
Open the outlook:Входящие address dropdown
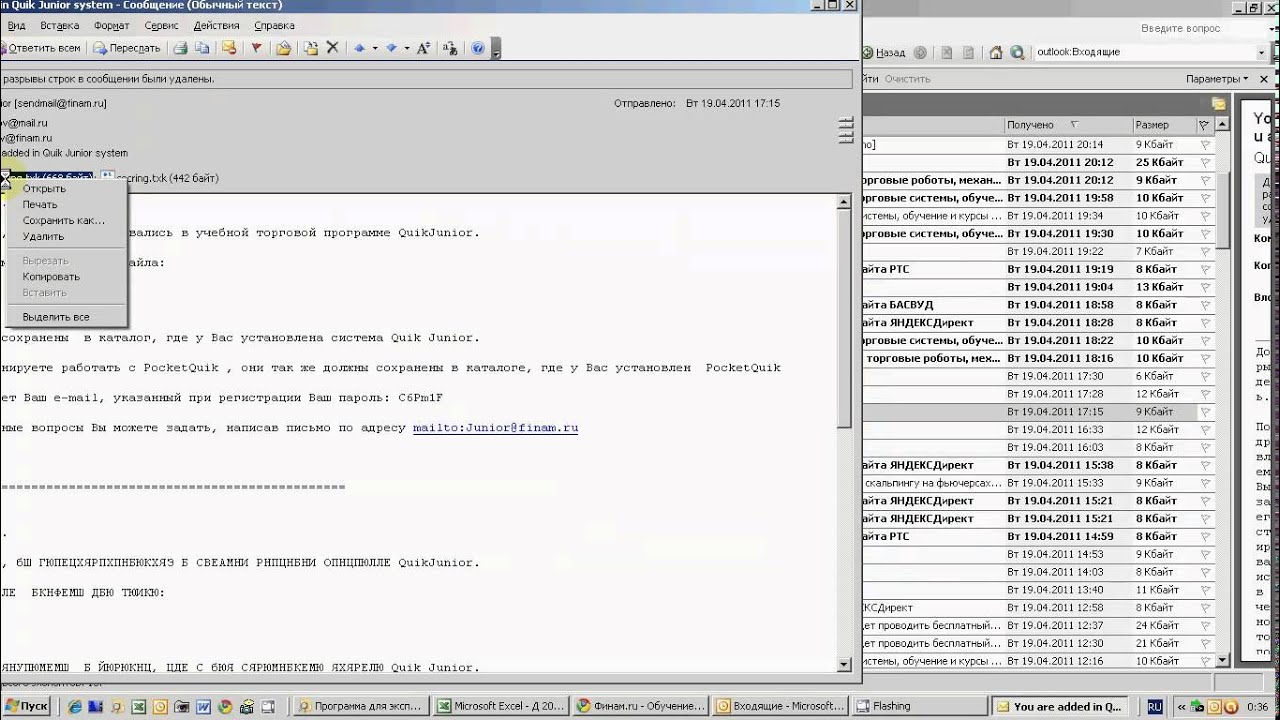(x=1262, y=52)
